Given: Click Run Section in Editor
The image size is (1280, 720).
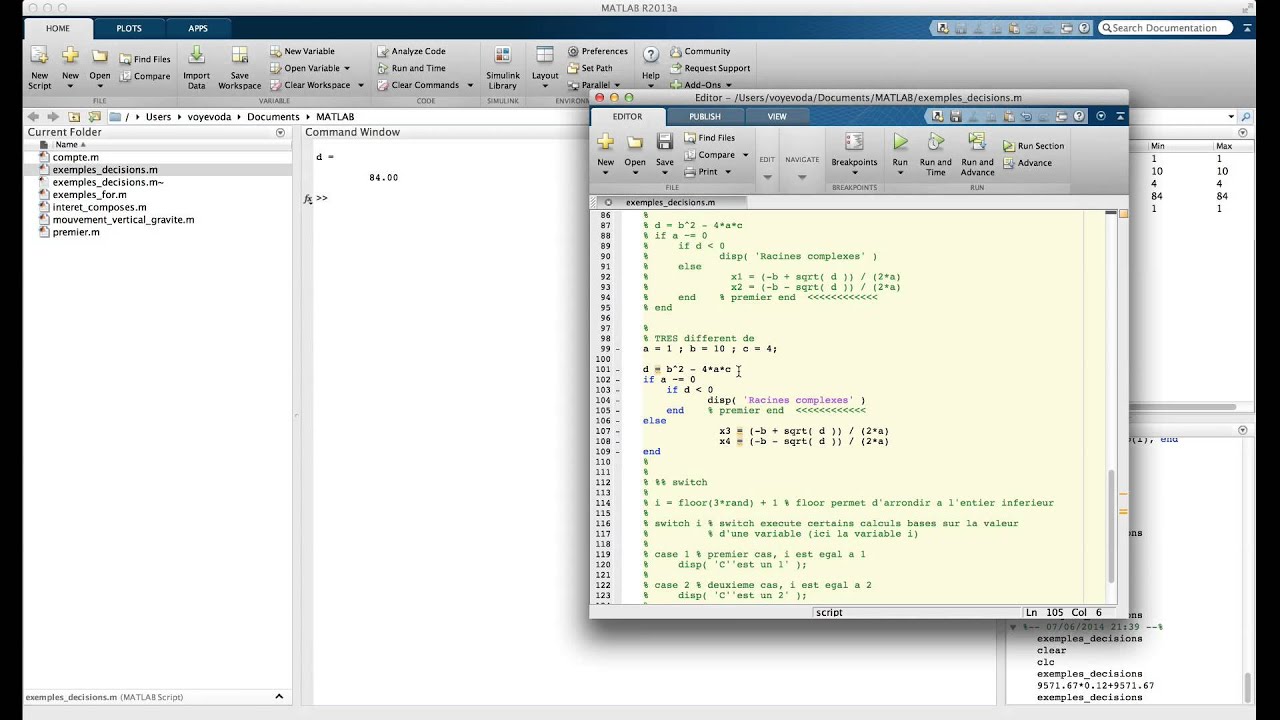Looking at the screenshot, I should (x=1033, y=146).
